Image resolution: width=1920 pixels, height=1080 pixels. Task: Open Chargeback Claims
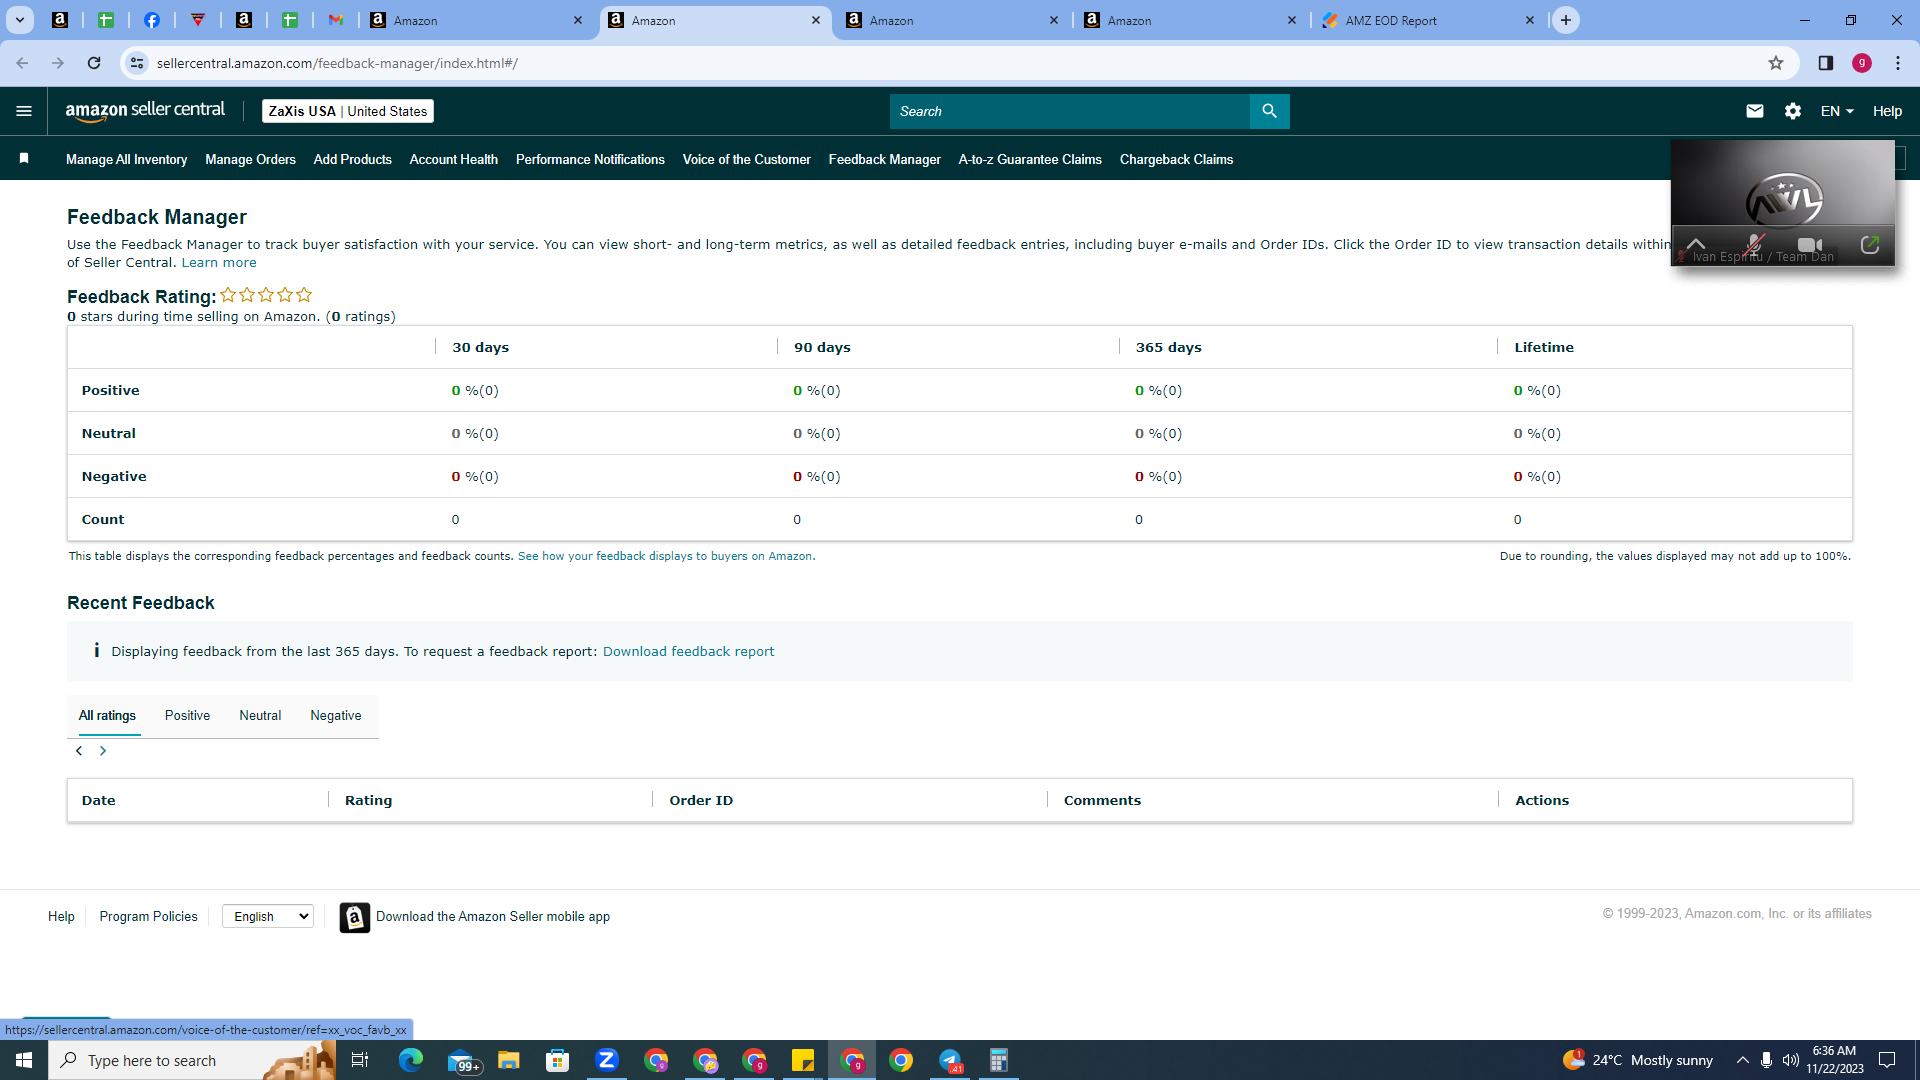(x=1176, y=159)
